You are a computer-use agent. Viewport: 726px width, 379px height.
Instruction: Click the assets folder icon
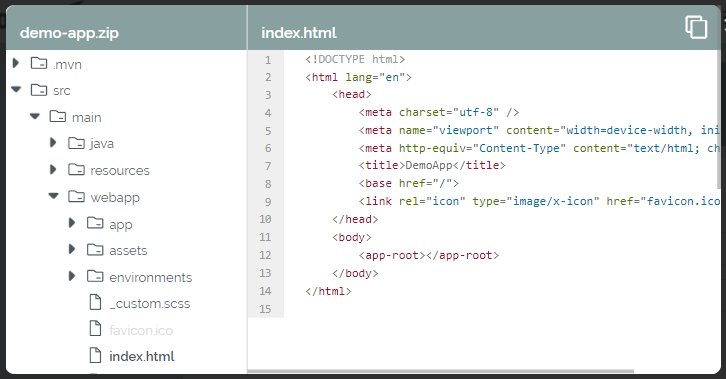coord(95,250)
